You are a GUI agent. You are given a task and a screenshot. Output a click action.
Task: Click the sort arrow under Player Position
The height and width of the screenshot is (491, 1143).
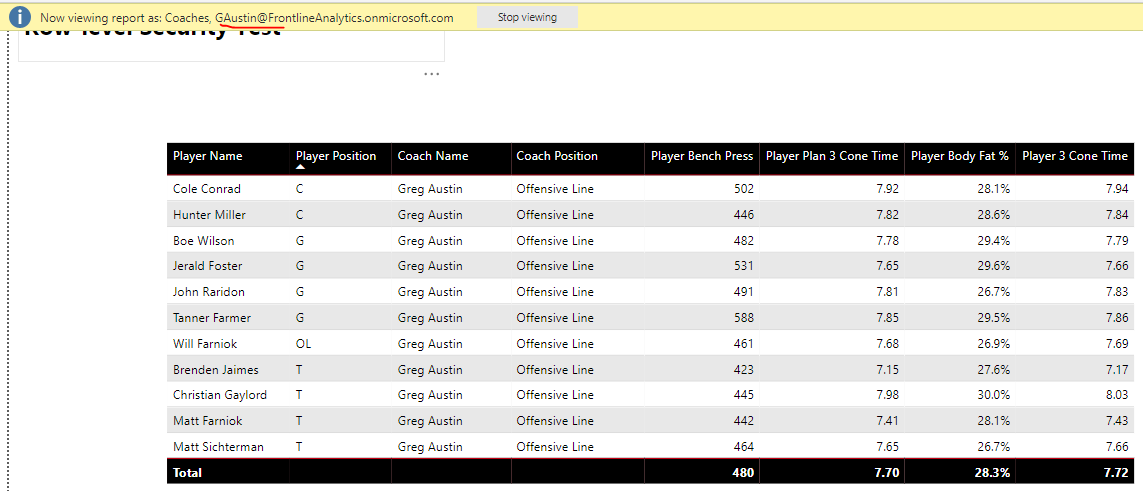(300, 168)
